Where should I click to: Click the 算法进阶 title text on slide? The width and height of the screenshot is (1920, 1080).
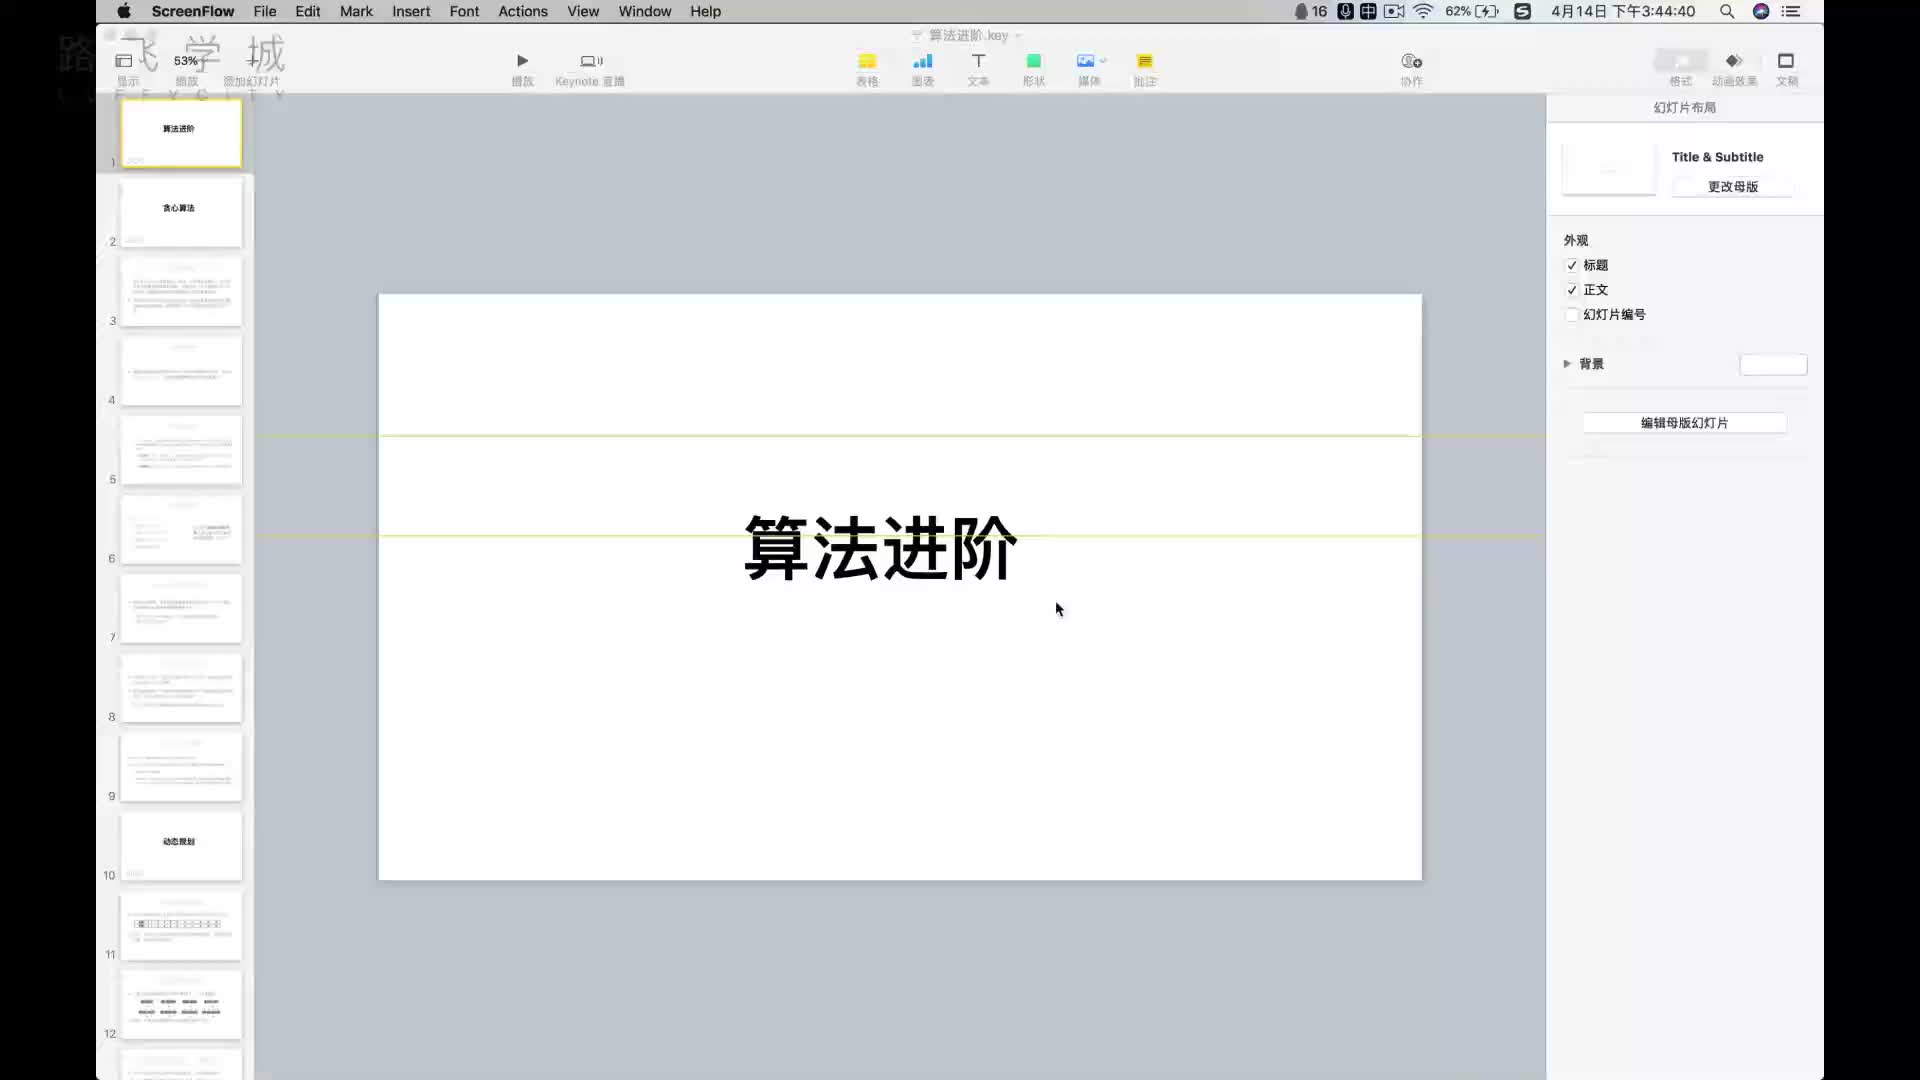pos(880,547)
